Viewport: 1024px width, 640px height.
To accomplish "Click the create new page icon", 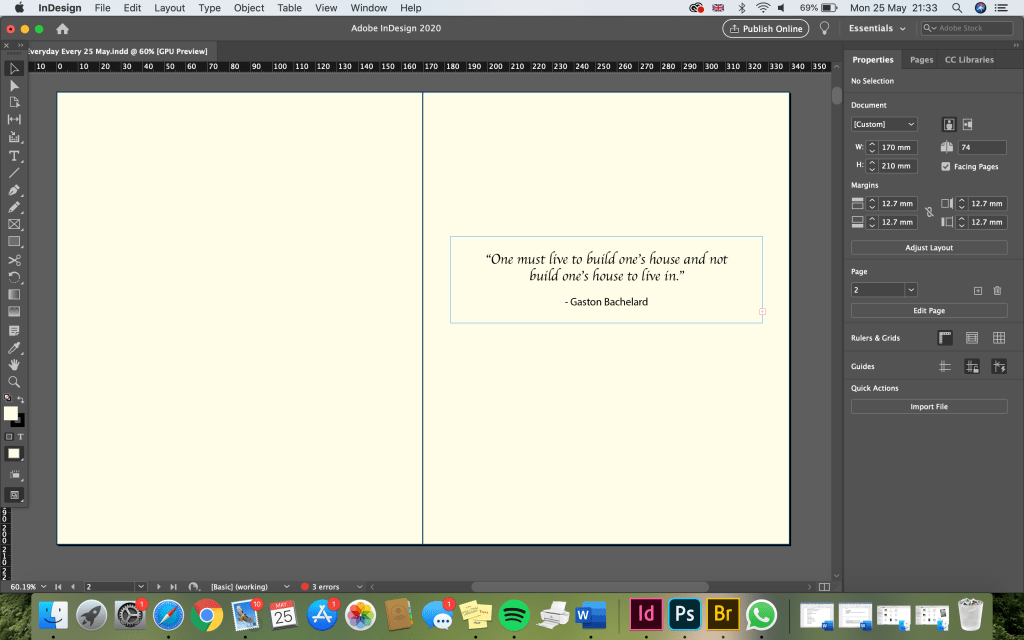I will [978, 290].
